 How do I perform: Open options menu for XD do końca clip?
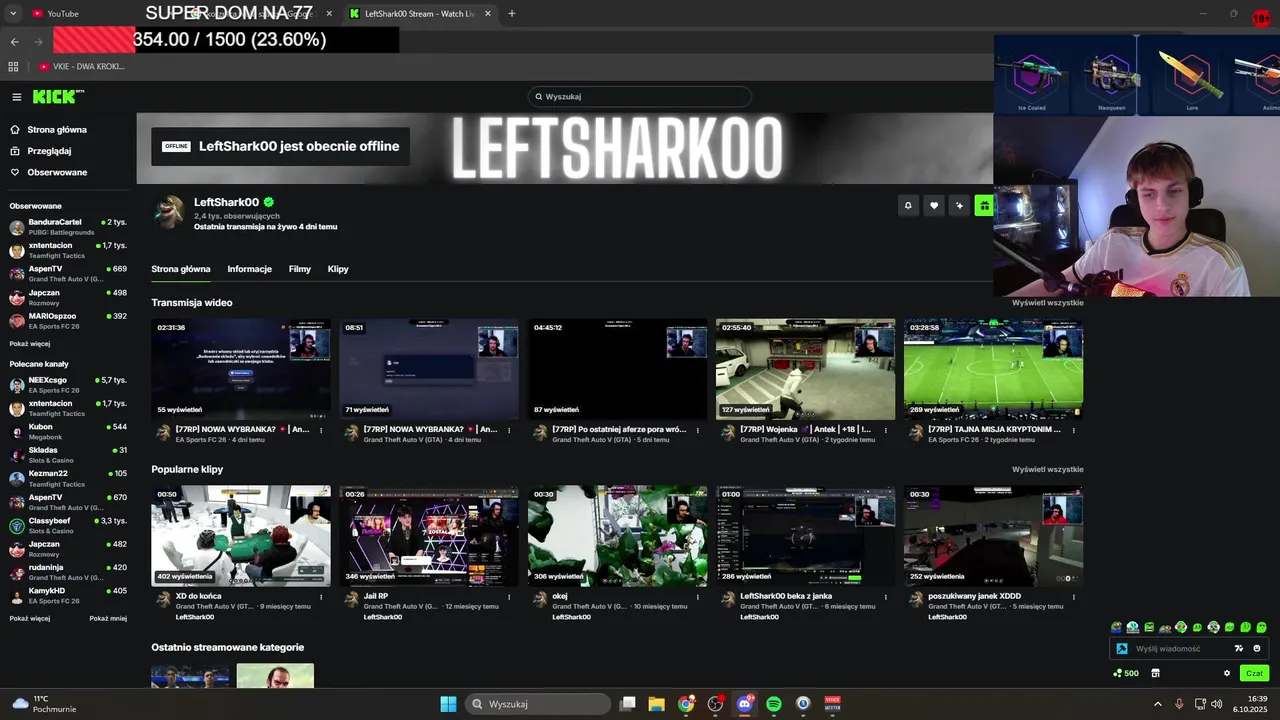[321, 597]
